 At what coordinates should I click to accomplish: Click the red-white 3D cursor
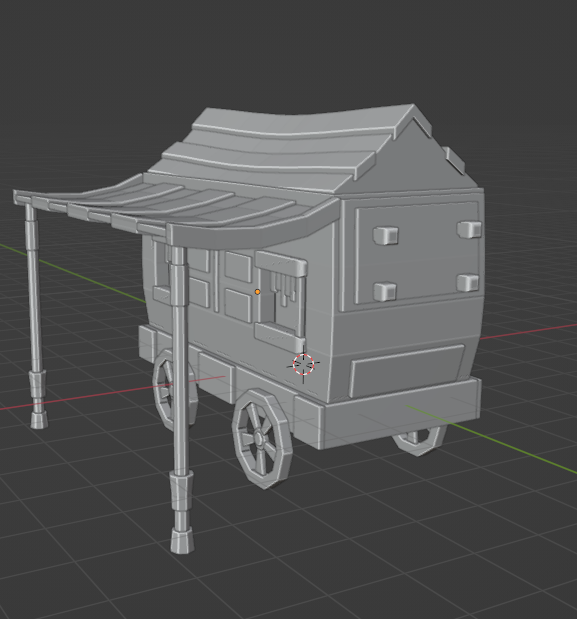click(x=303, y=364)
